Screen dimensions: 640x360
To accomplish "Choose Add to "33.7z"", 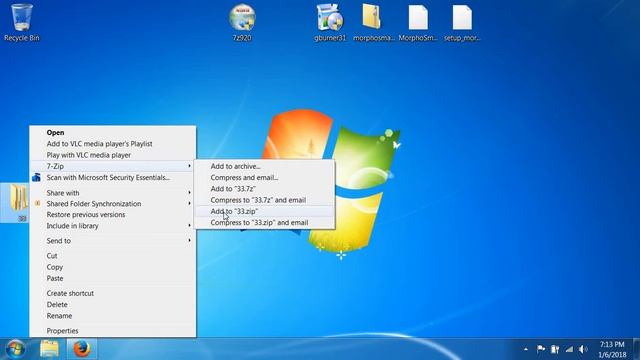I will click(x=264, y=189).
